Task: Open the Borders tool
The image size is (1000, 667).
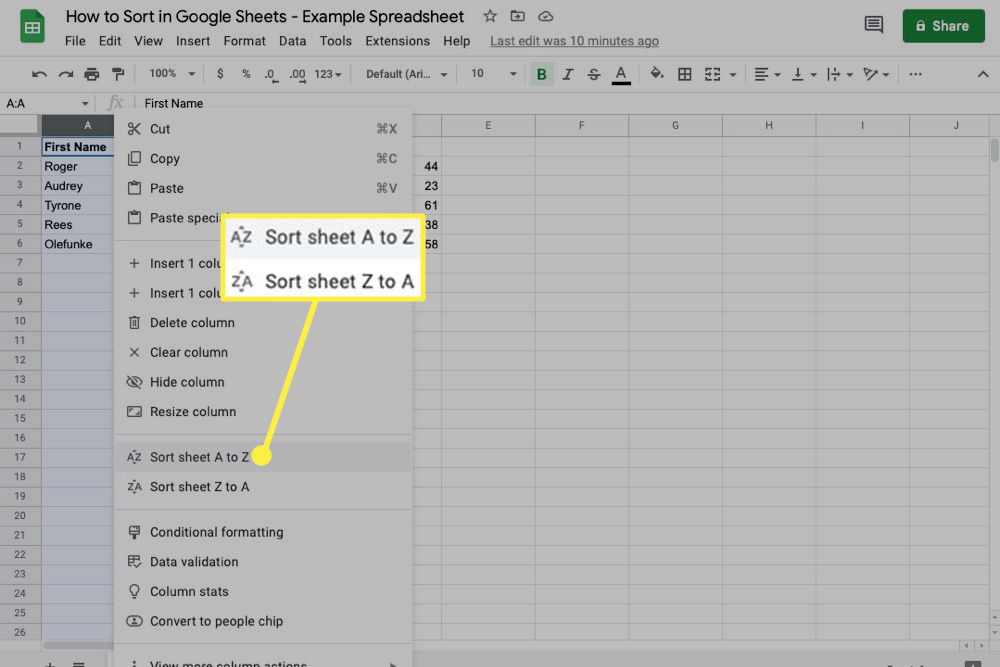Action: click(x=684, y=75)
